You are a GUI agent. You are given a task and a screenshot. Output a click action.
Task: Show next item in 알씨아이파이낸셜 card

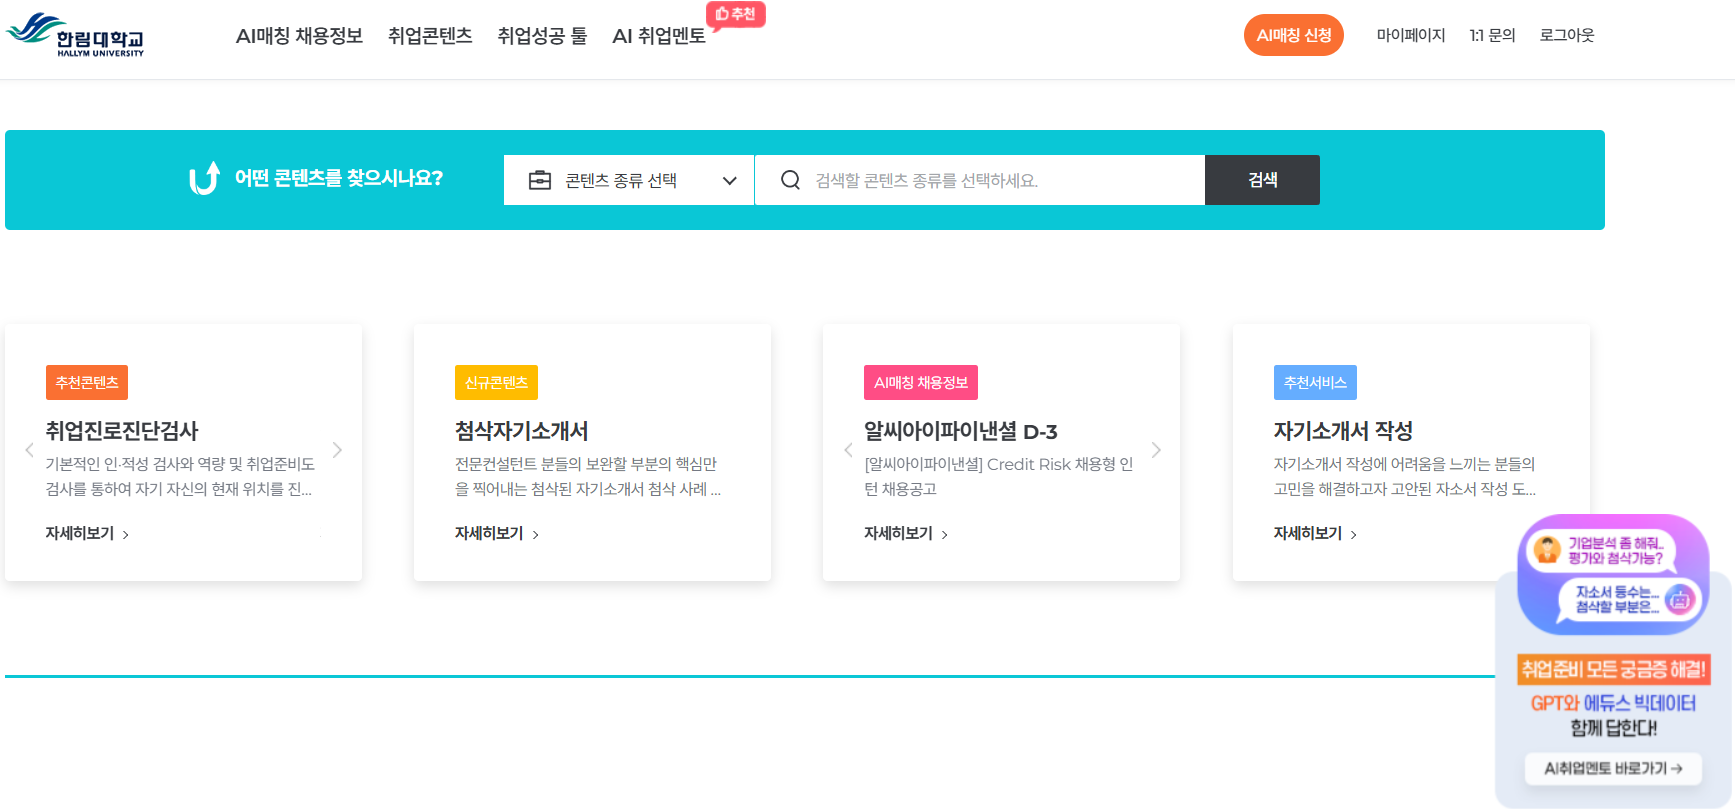click(1156, 450)
